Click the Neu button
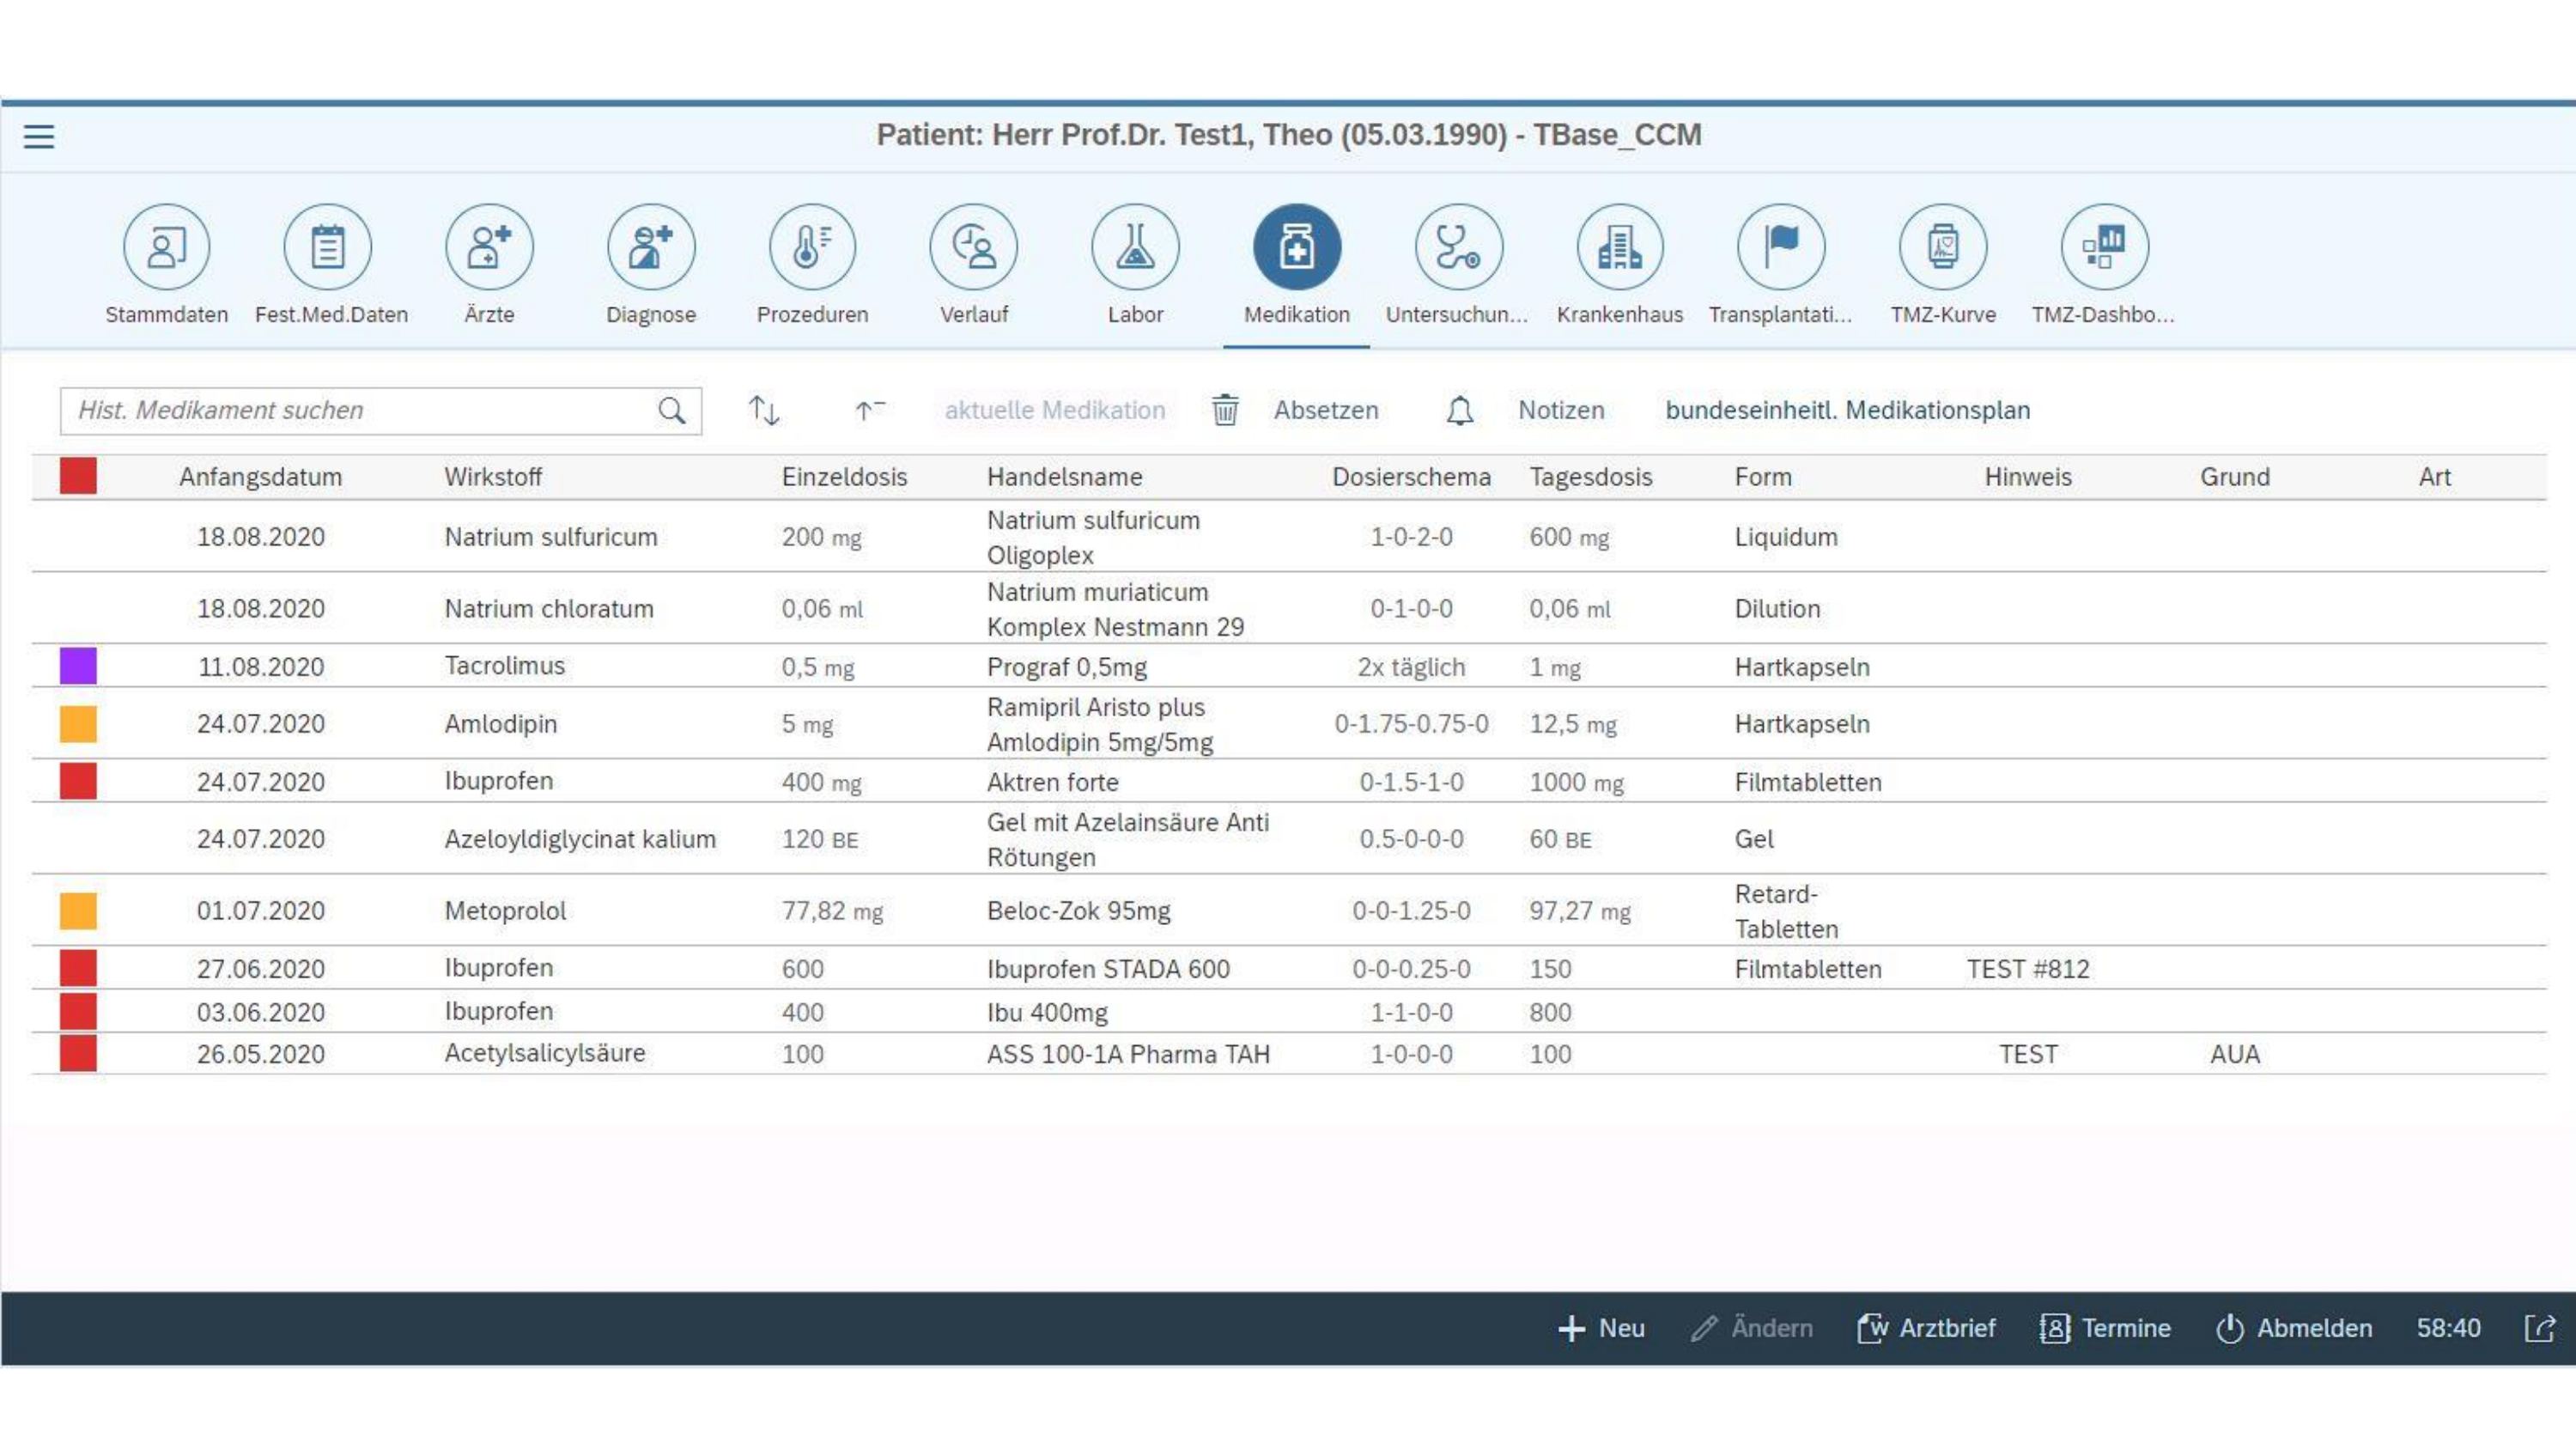The height and width of the screenshot is (1449, 2576). (1601, 1328)
